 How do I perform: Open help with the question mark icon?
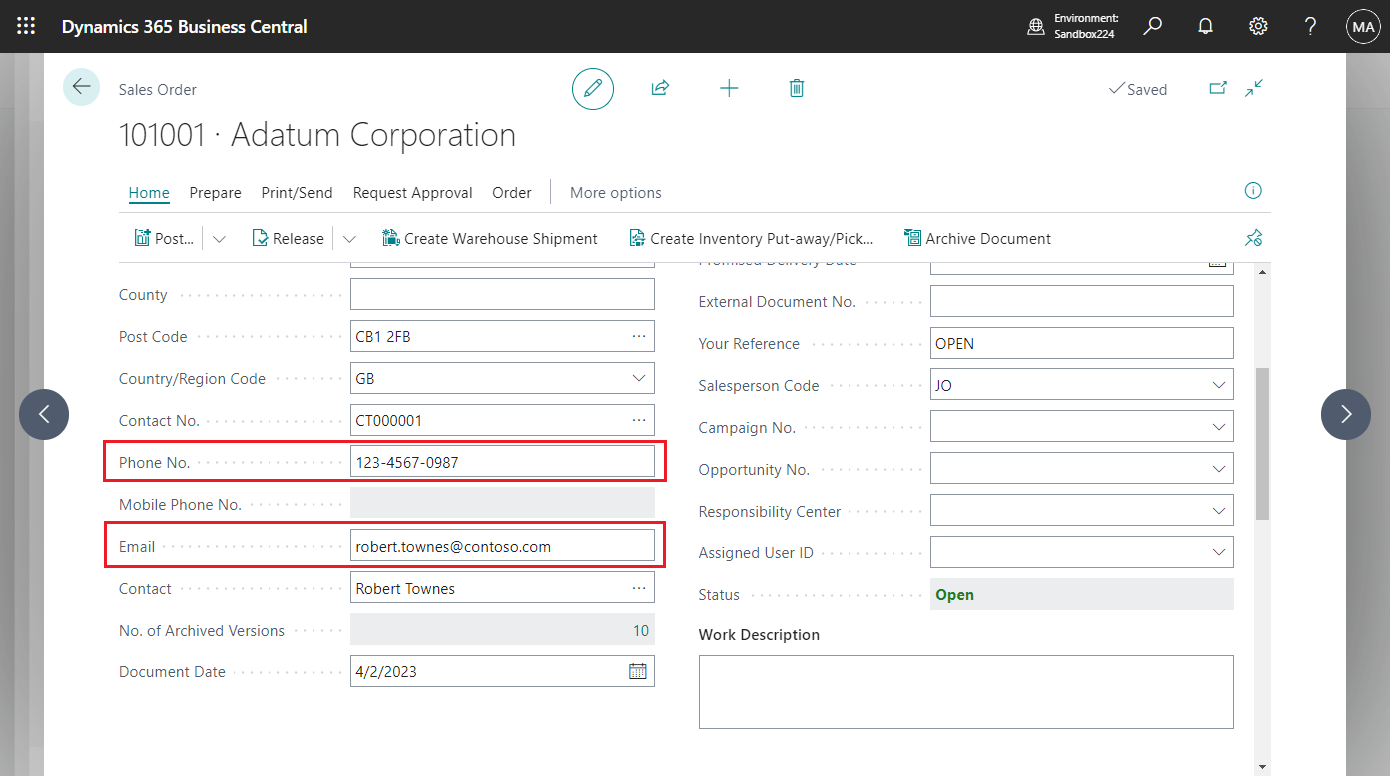(1309, 26)
